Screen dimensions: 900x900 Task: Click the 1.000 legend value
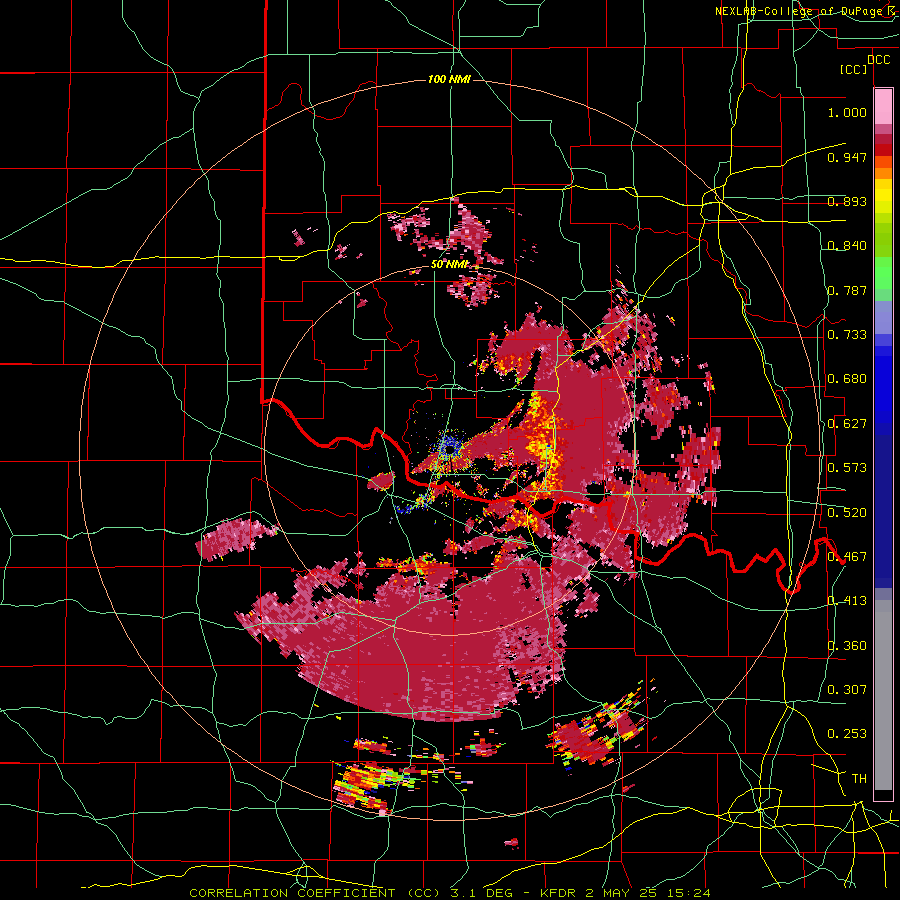tap(847, 112)
